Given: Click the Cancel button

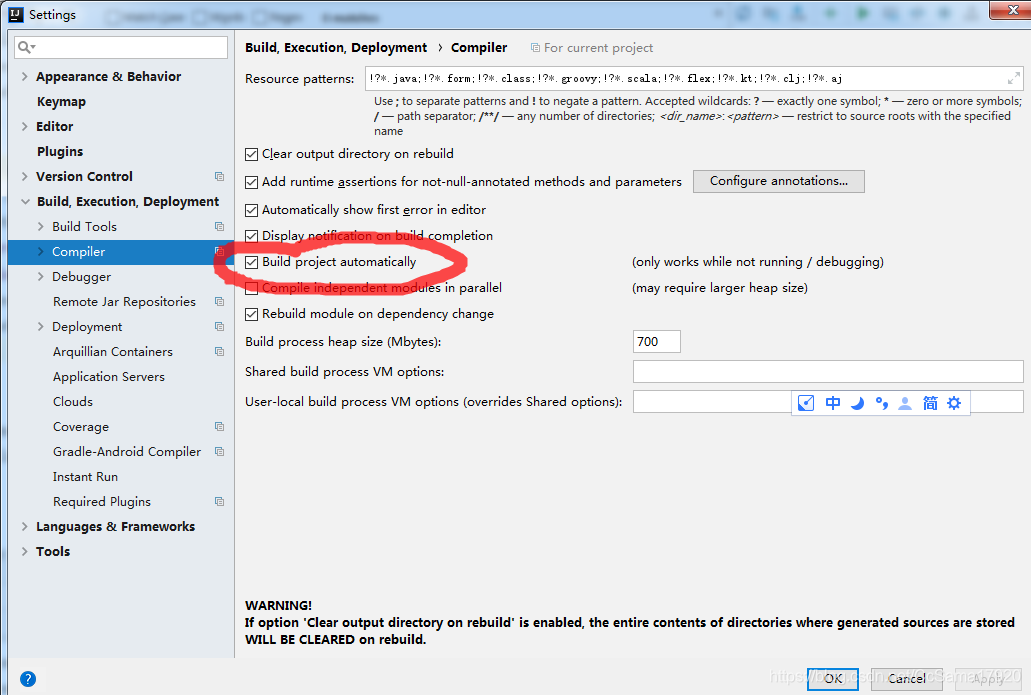Looking at the screenshot, I should (x=906, y=679).
